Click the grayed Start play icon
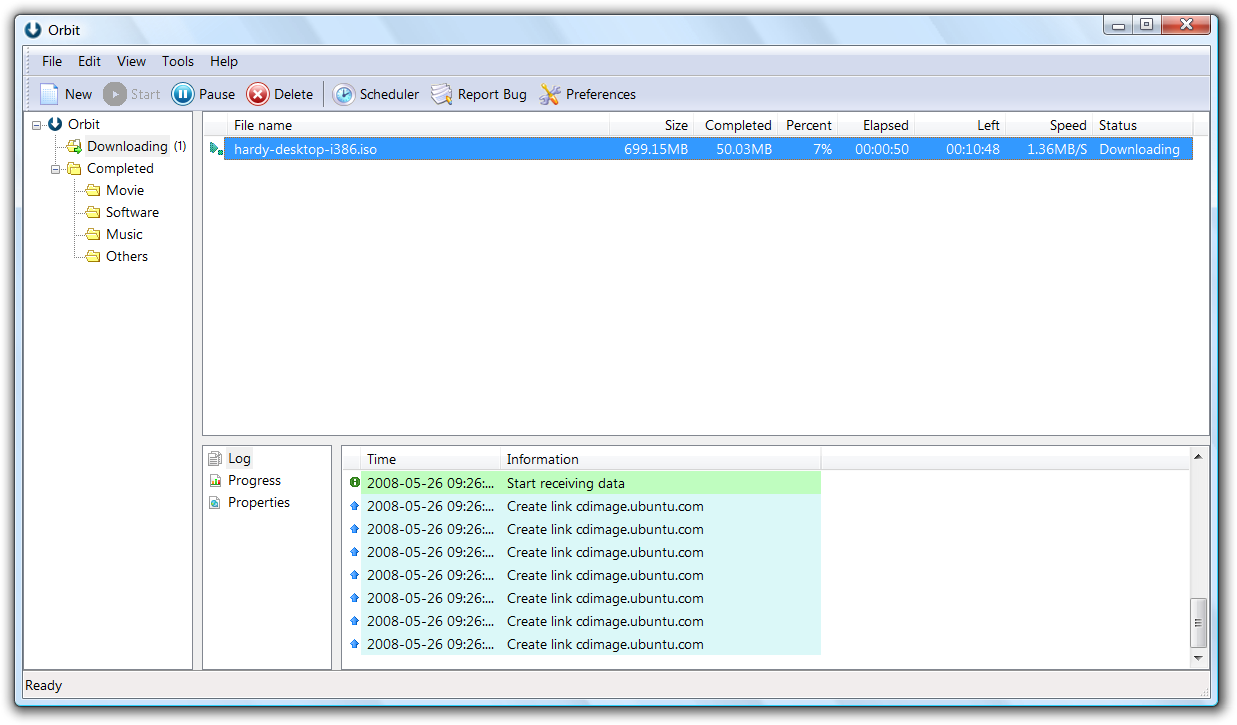 115,94
